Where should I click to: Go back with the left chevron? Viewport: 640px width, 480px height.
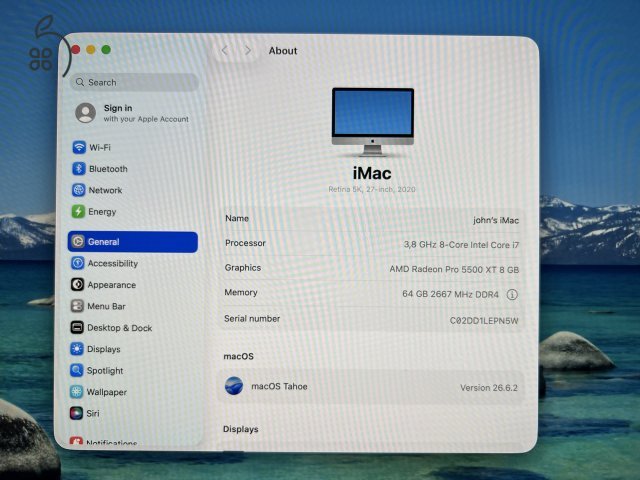(224, 51)
